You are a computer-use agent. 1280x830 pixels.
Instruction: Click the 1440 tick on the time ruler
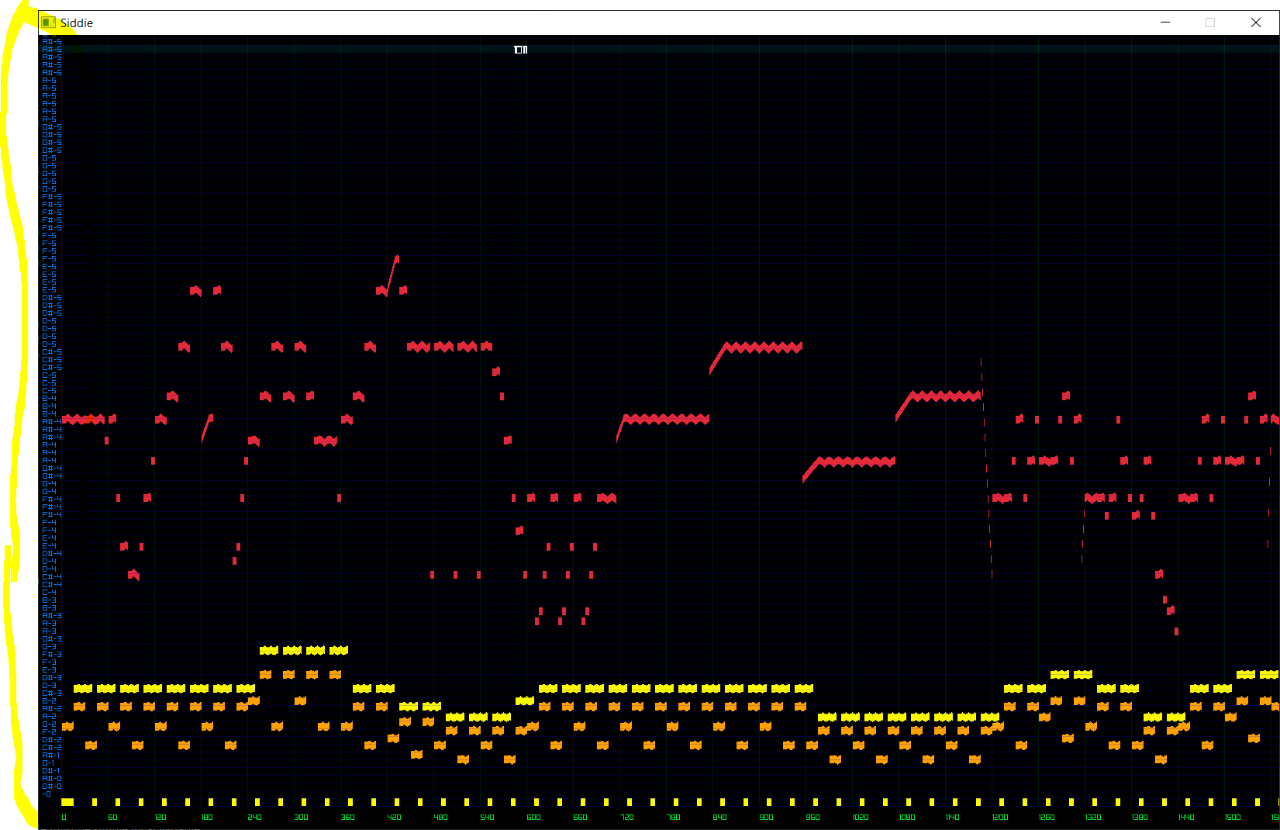pyautogui.click(x=1186, y=817)
